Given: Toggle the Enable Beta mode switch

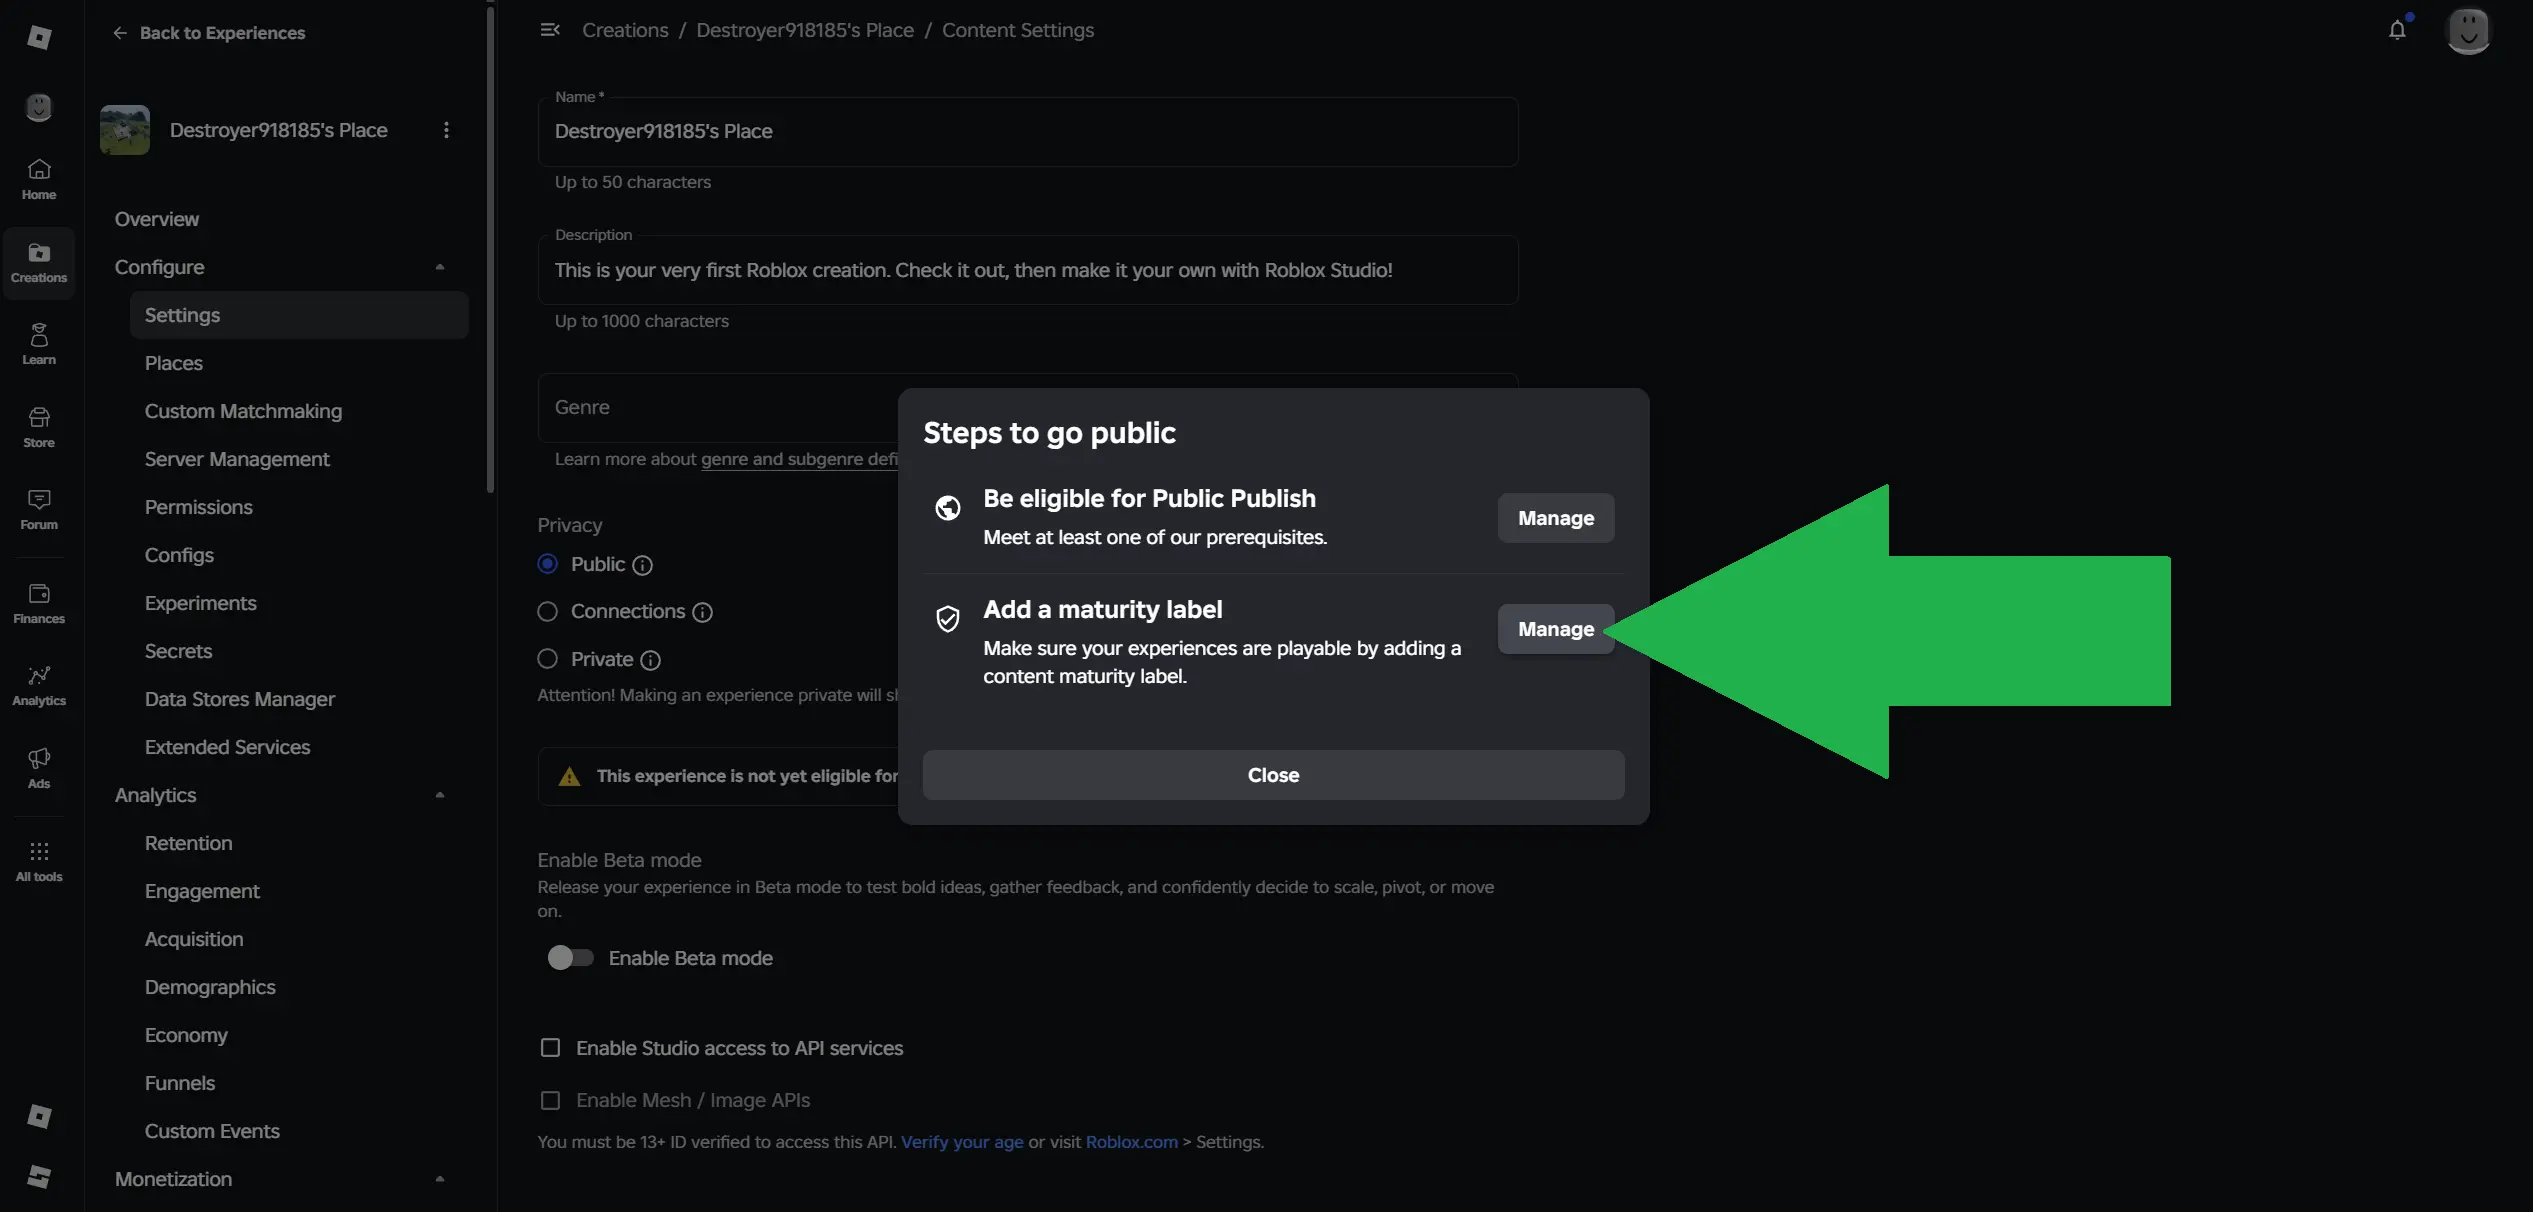Looking at the screenshot, I should pos(570,958).
